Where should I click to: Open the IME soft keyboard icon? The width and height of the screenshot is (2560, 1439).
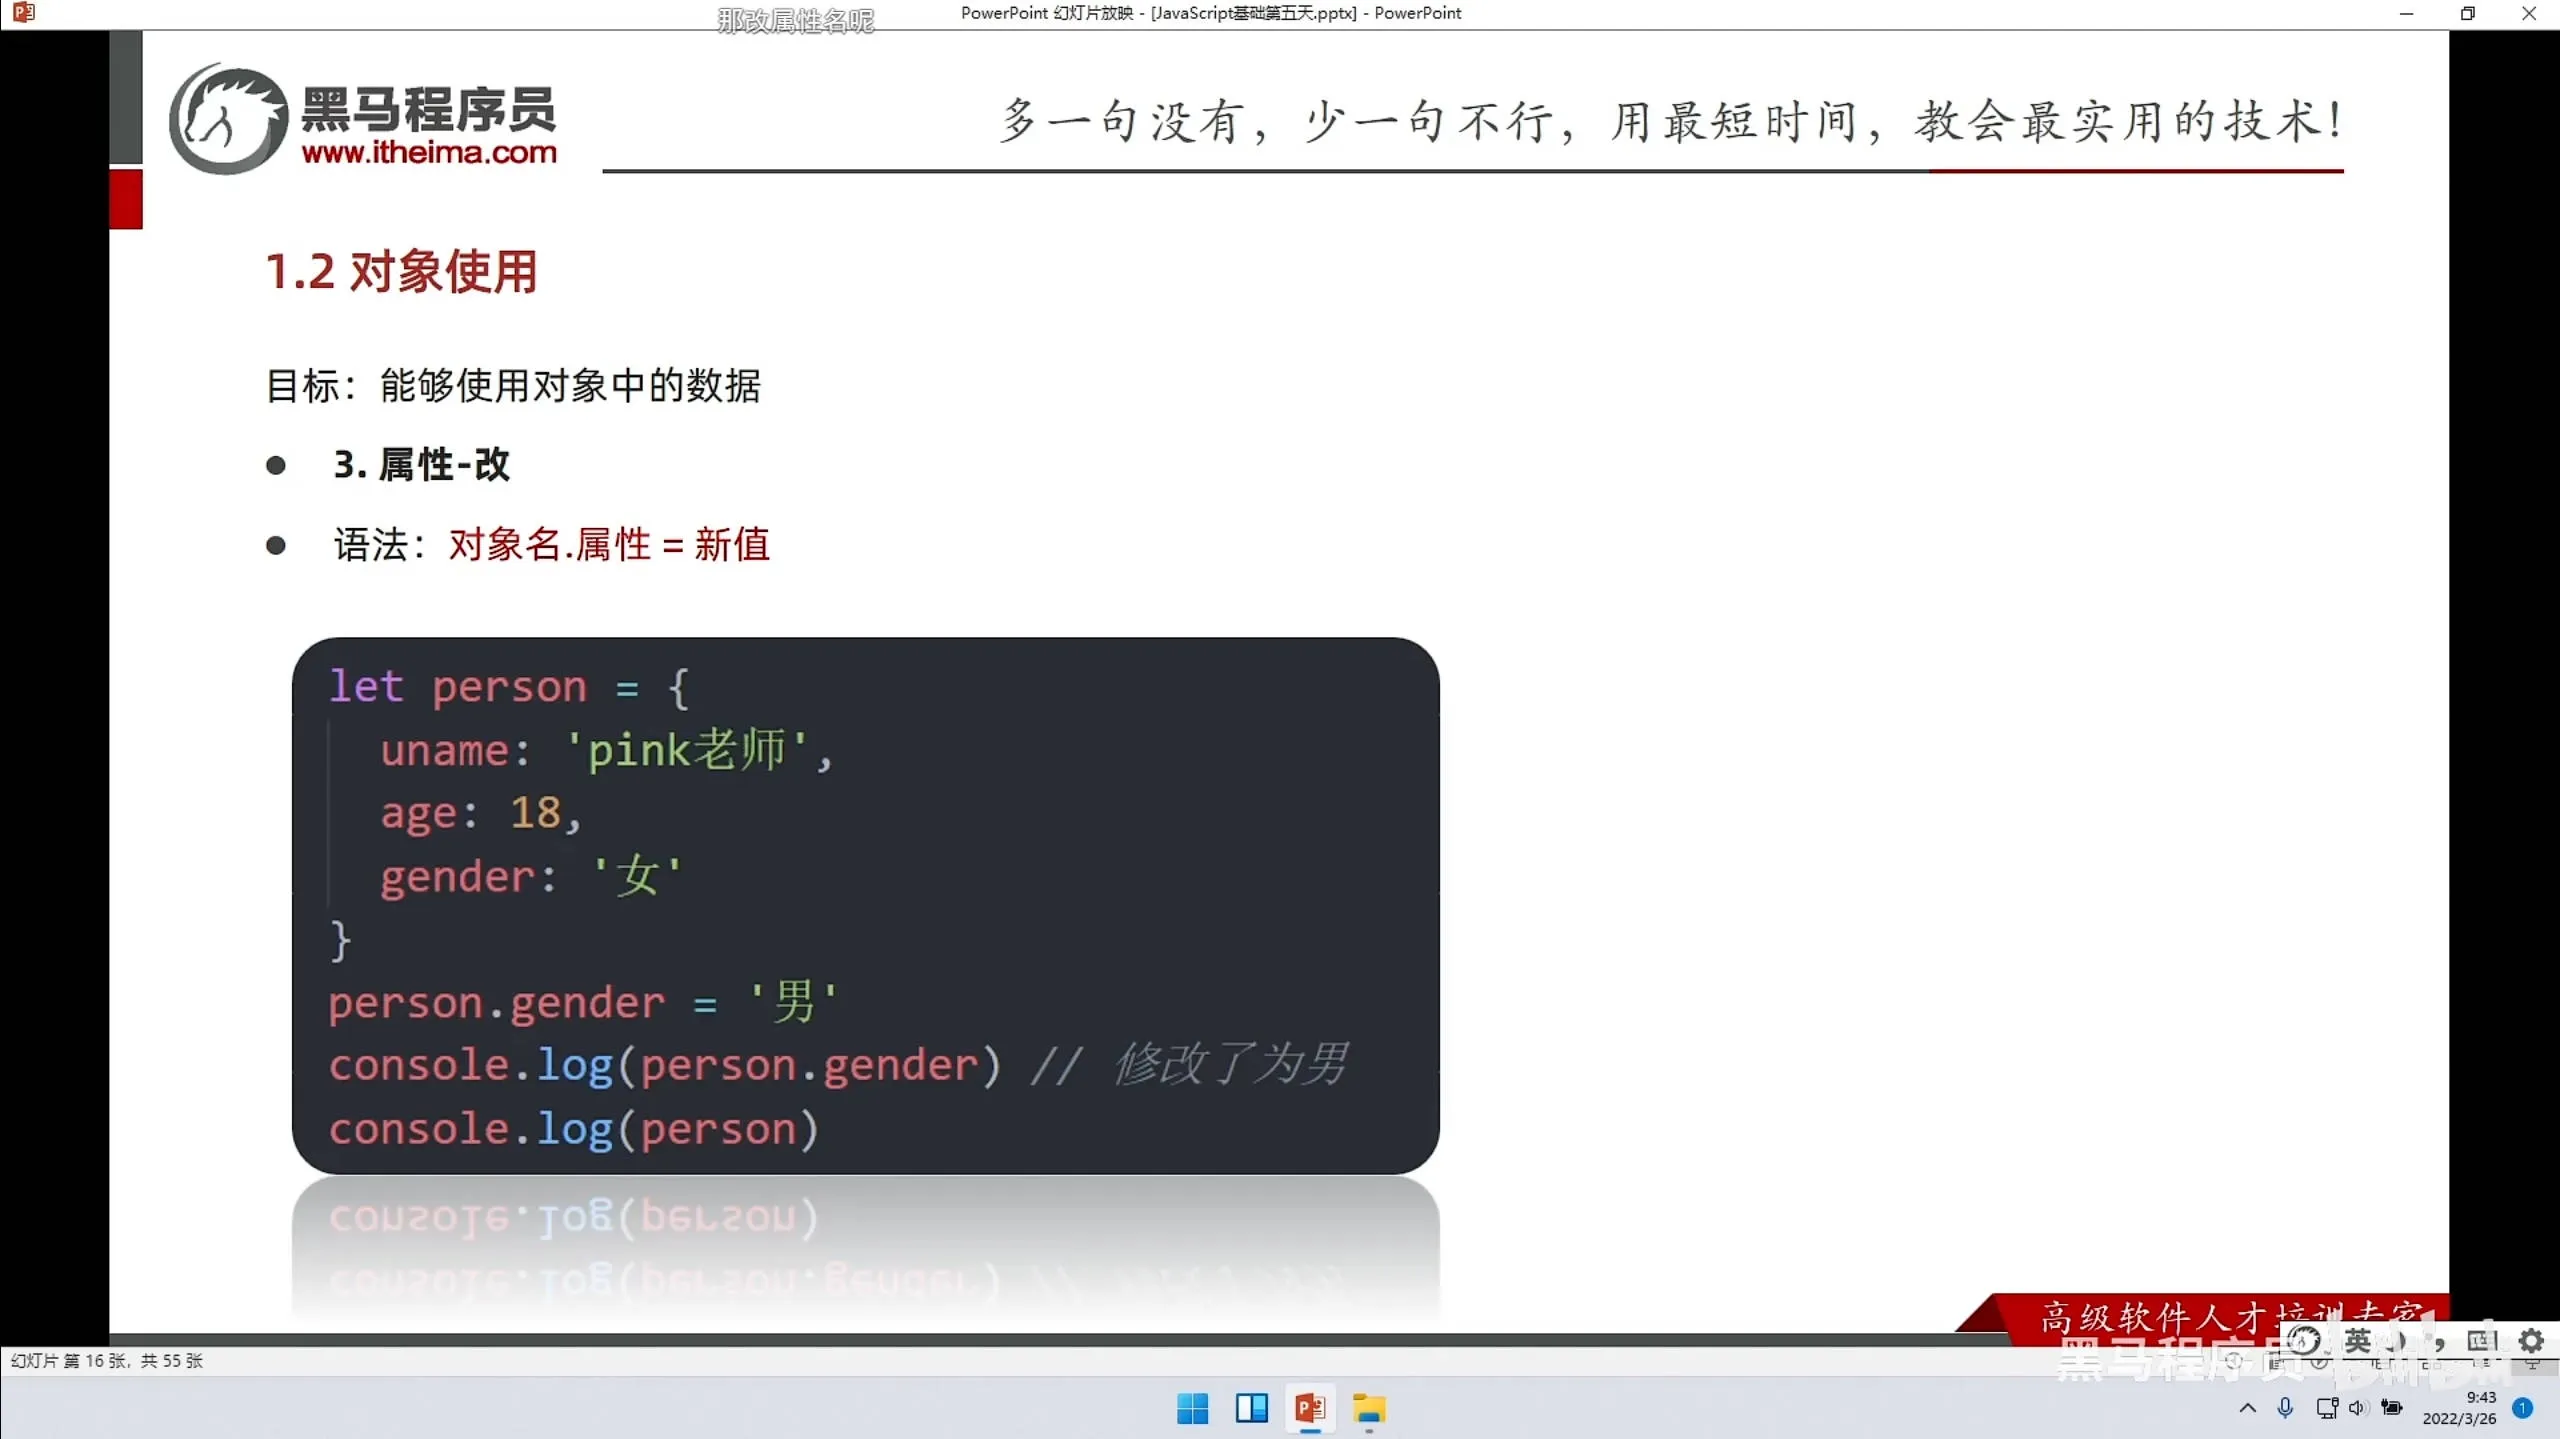(2481, 1341)
